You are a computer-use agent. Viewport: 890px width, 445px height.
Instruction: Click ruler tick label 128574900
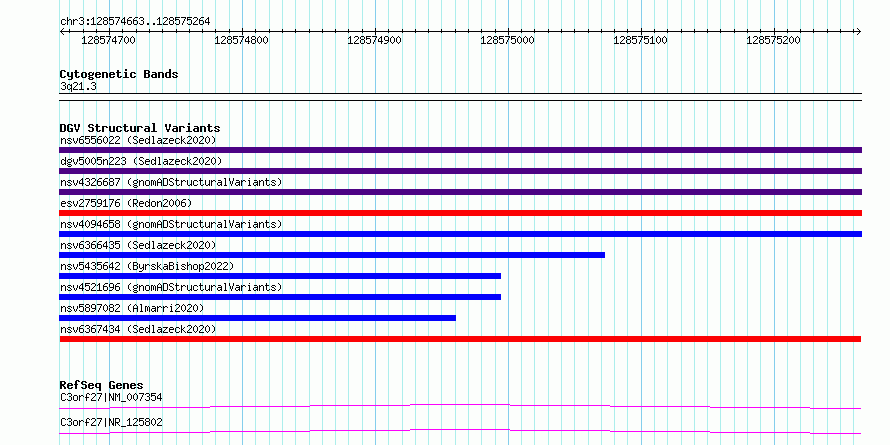click(x=375, y=40)
